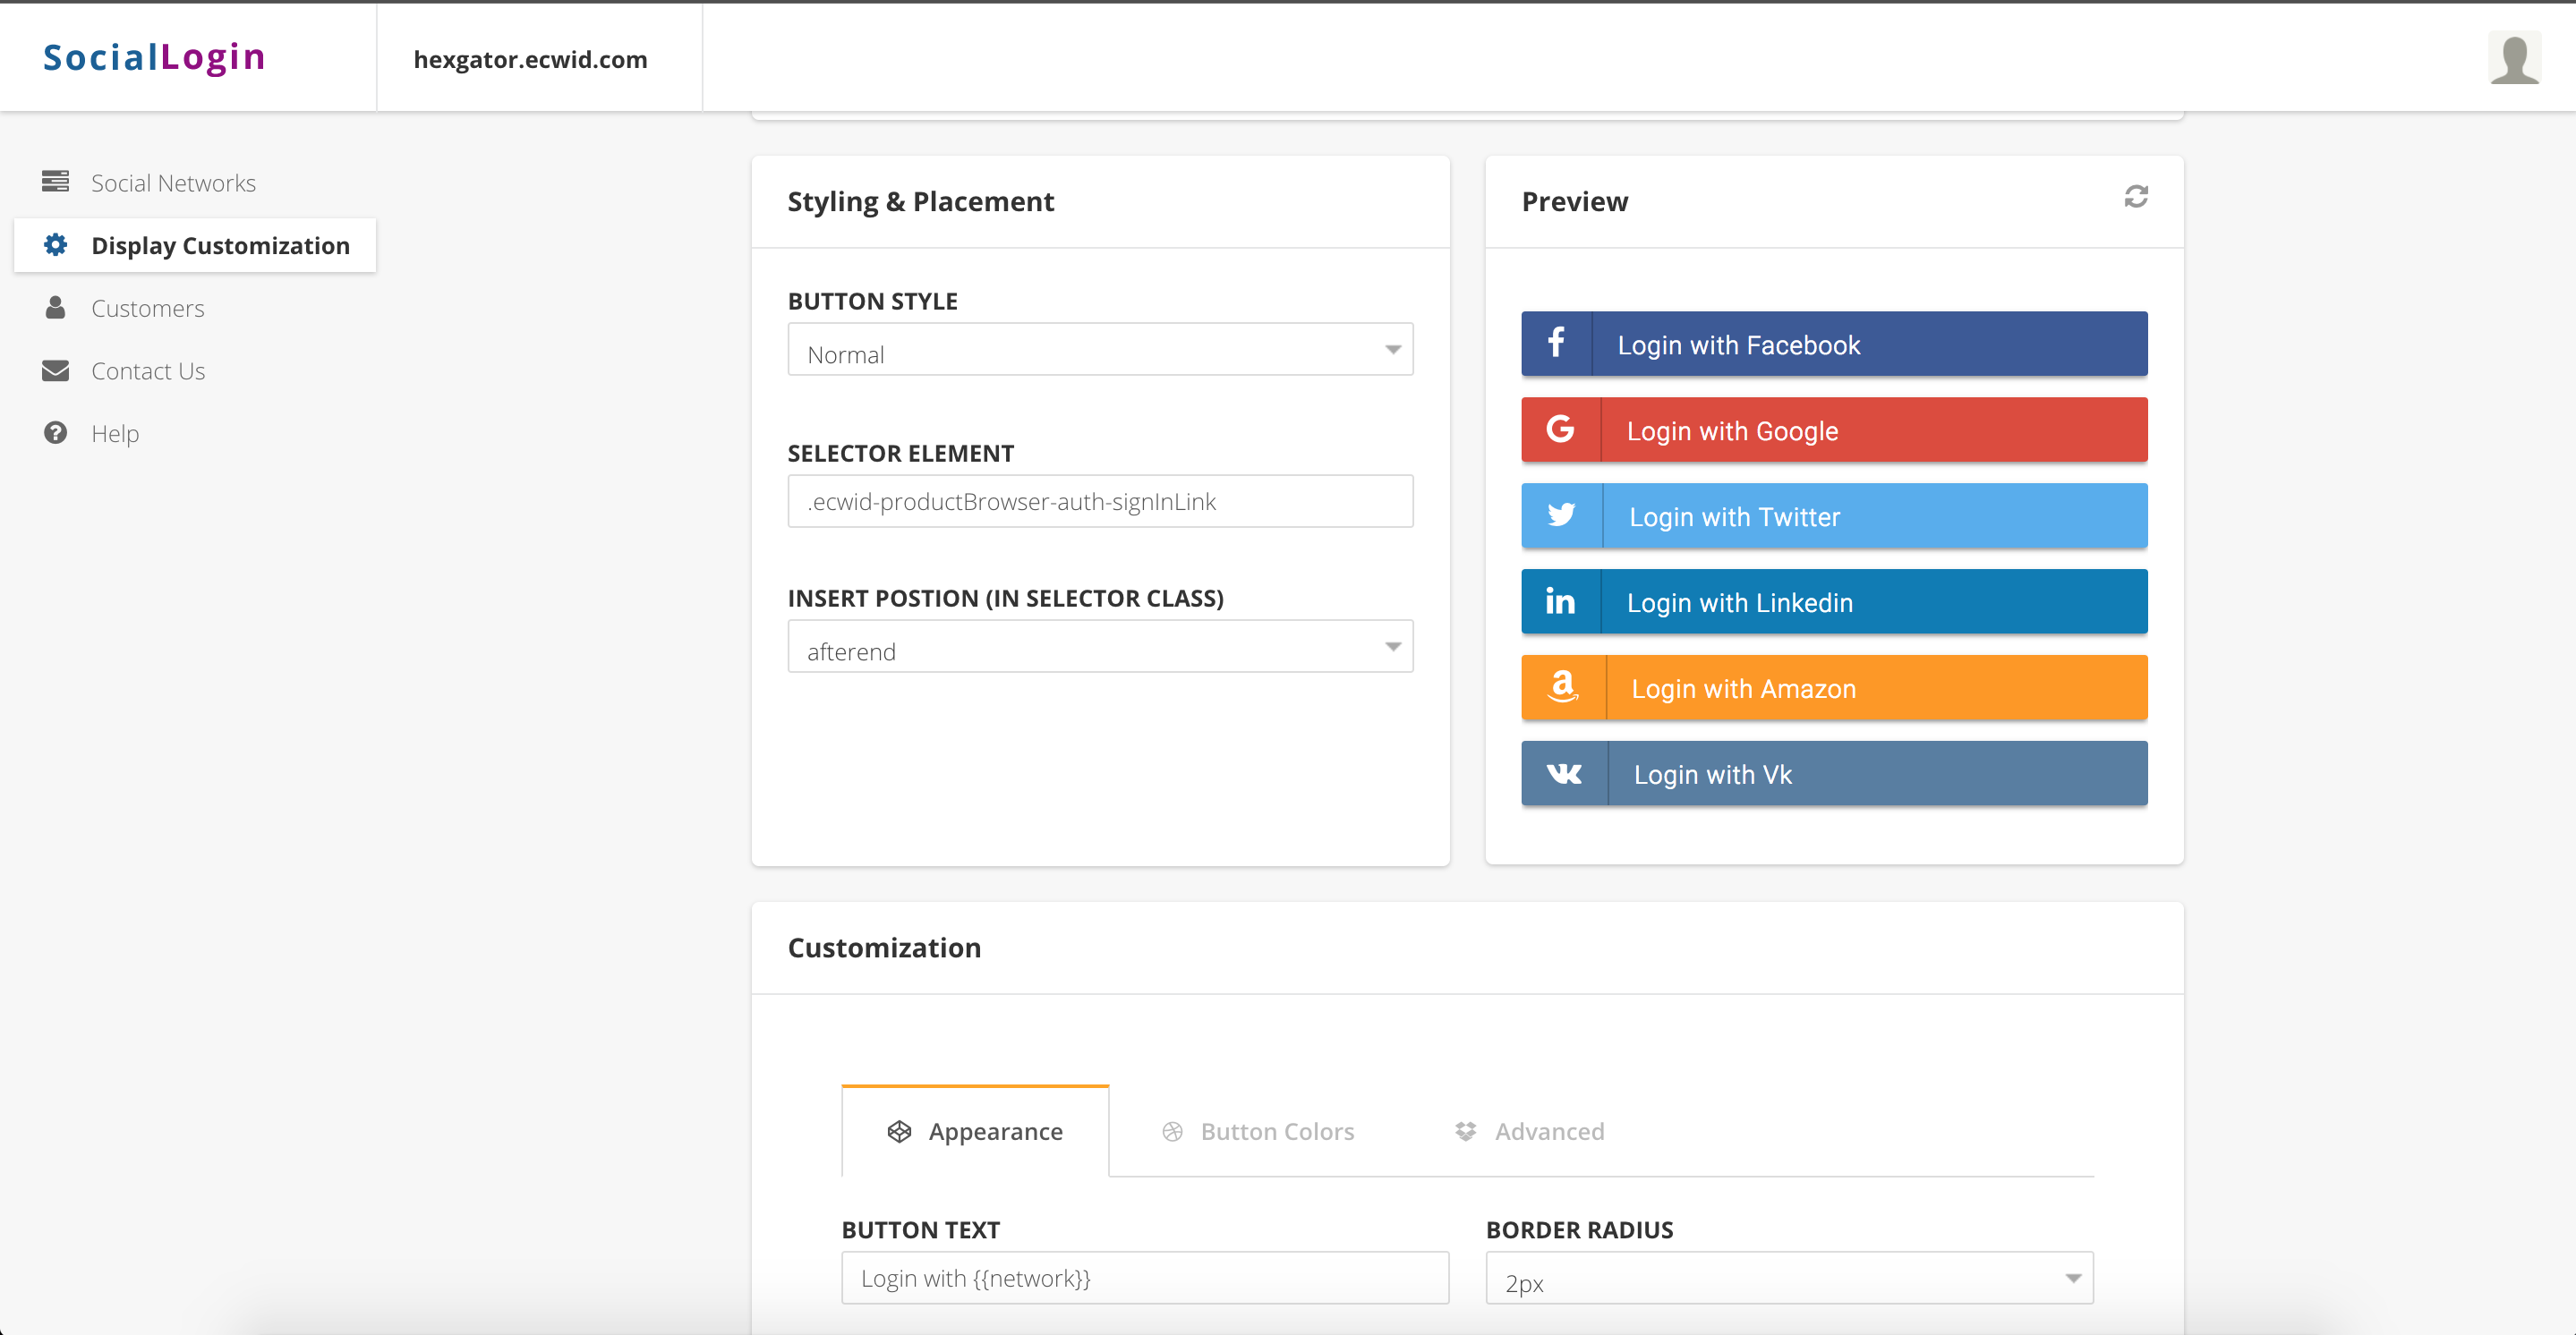Click the Help question mark icon
Screen dimensions: 2576x1335
tap(55, 432)
